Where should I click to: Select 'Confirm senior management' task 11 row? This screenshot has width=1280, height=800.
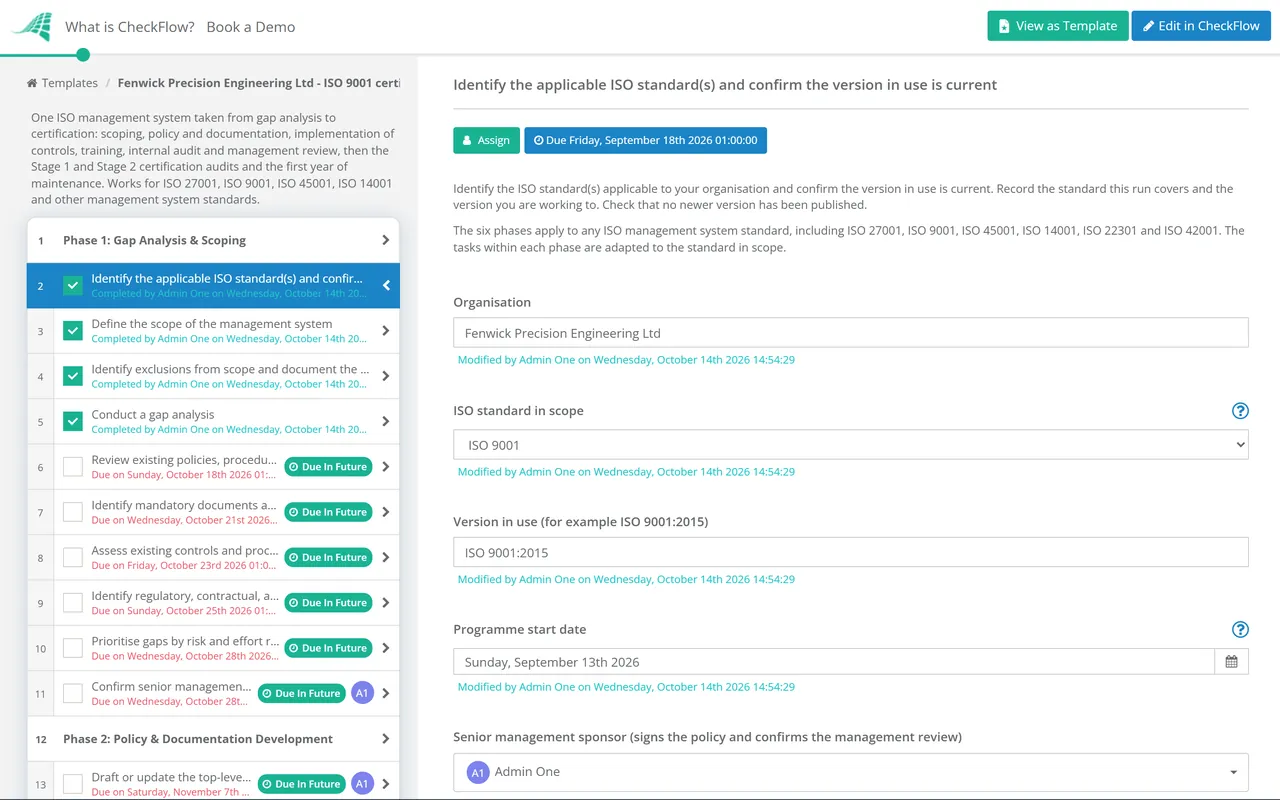pyautogui.click(x=213, y=693)
